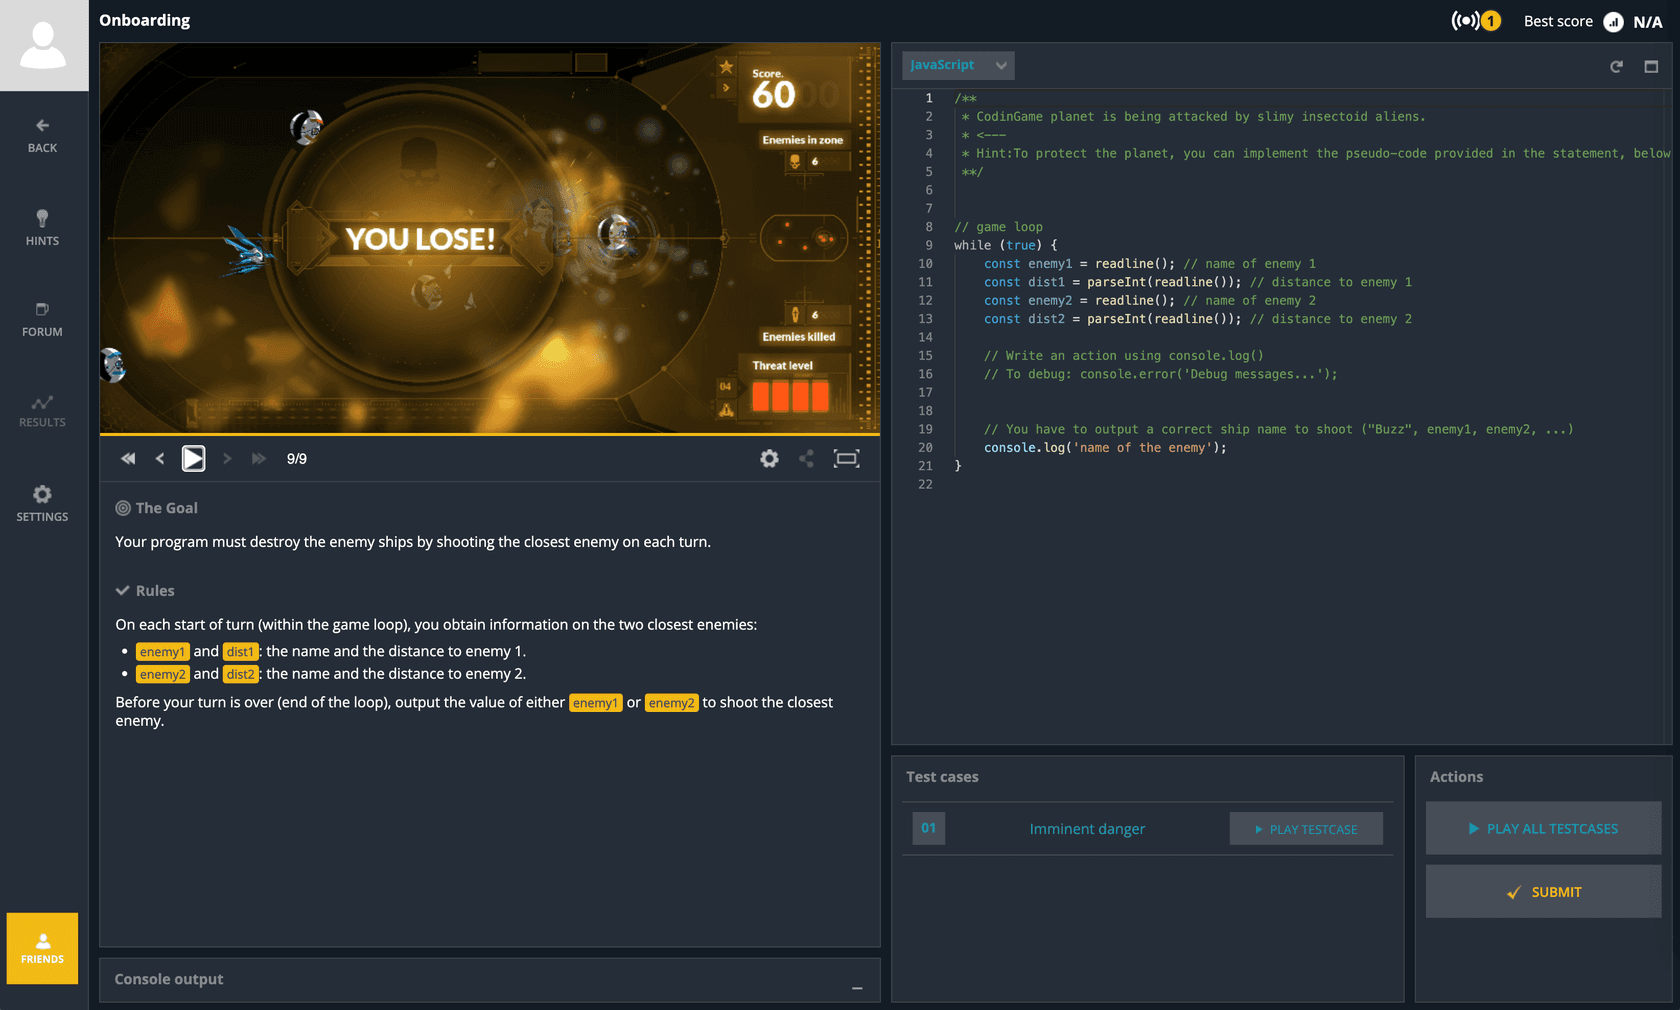The width and height of the screenshot is (1680, 1010).
Task: Open the replay settings gear
Action: (769, 458)
